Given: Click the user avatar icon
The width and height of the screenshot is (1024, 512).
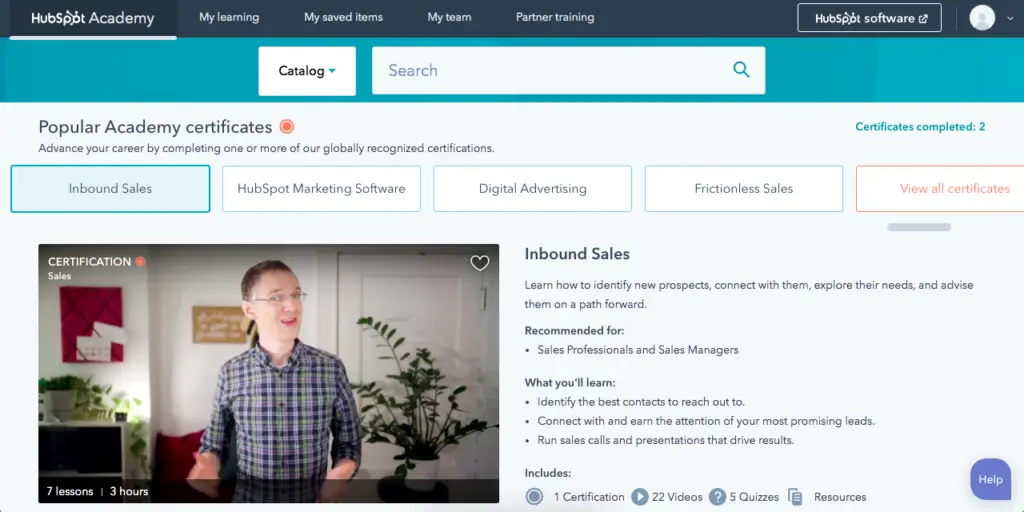Looking at the screenshot, I should pyautogui.click(x=982, y=18).
